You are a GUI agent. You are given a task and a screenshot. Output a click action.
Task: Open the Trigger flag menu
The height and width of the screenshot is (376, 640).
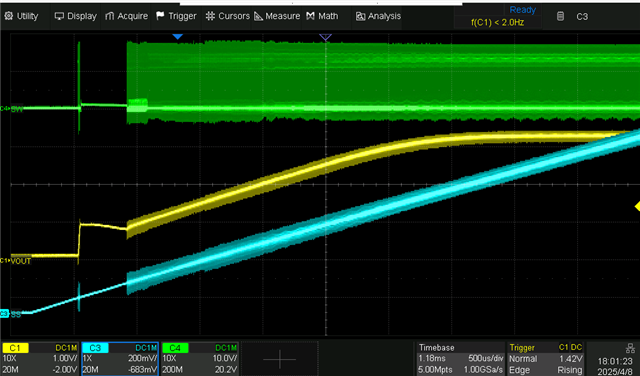click(x=176, y=16)
